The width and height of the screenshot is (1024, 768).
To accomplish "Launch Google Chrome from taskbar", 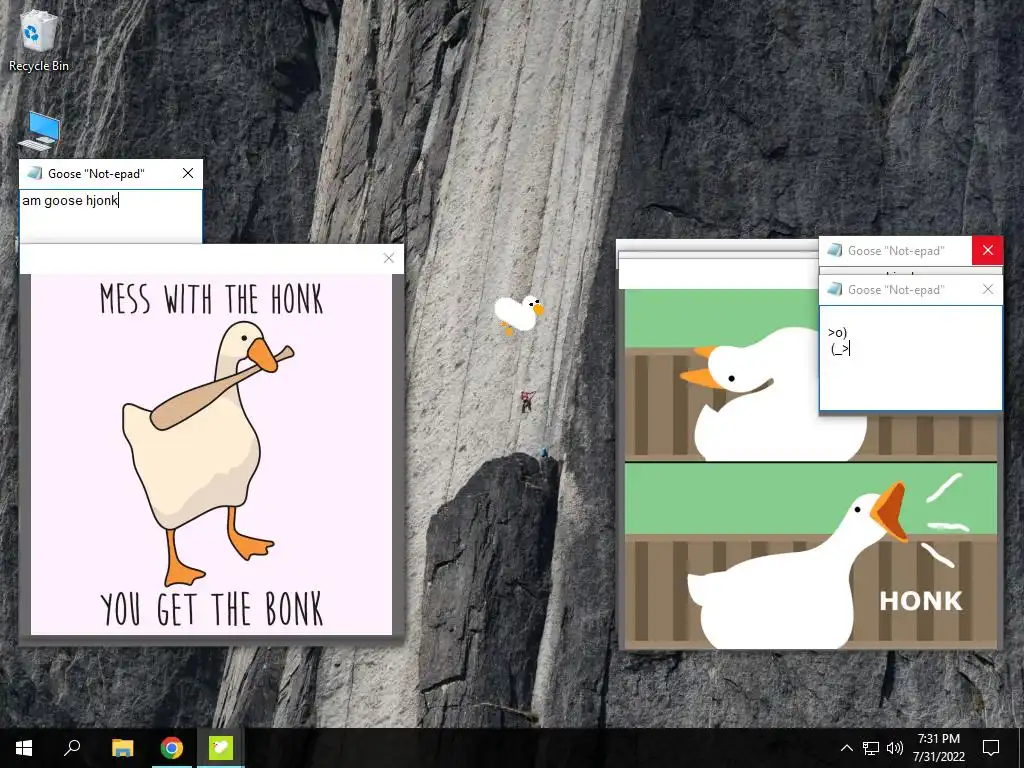I will [171, 748].
